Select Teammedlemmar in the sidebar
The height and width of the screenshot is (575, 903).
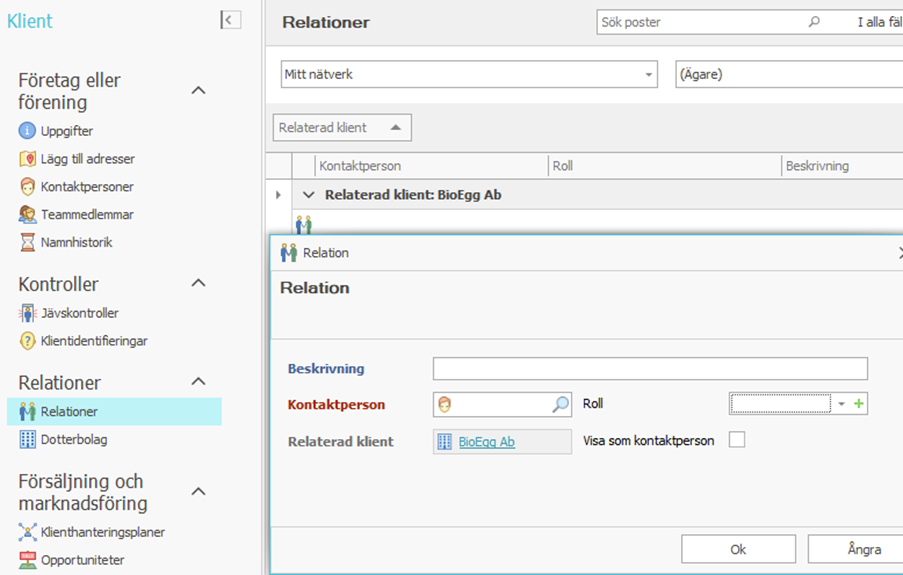pyautogui.click(x=86, y=215)
